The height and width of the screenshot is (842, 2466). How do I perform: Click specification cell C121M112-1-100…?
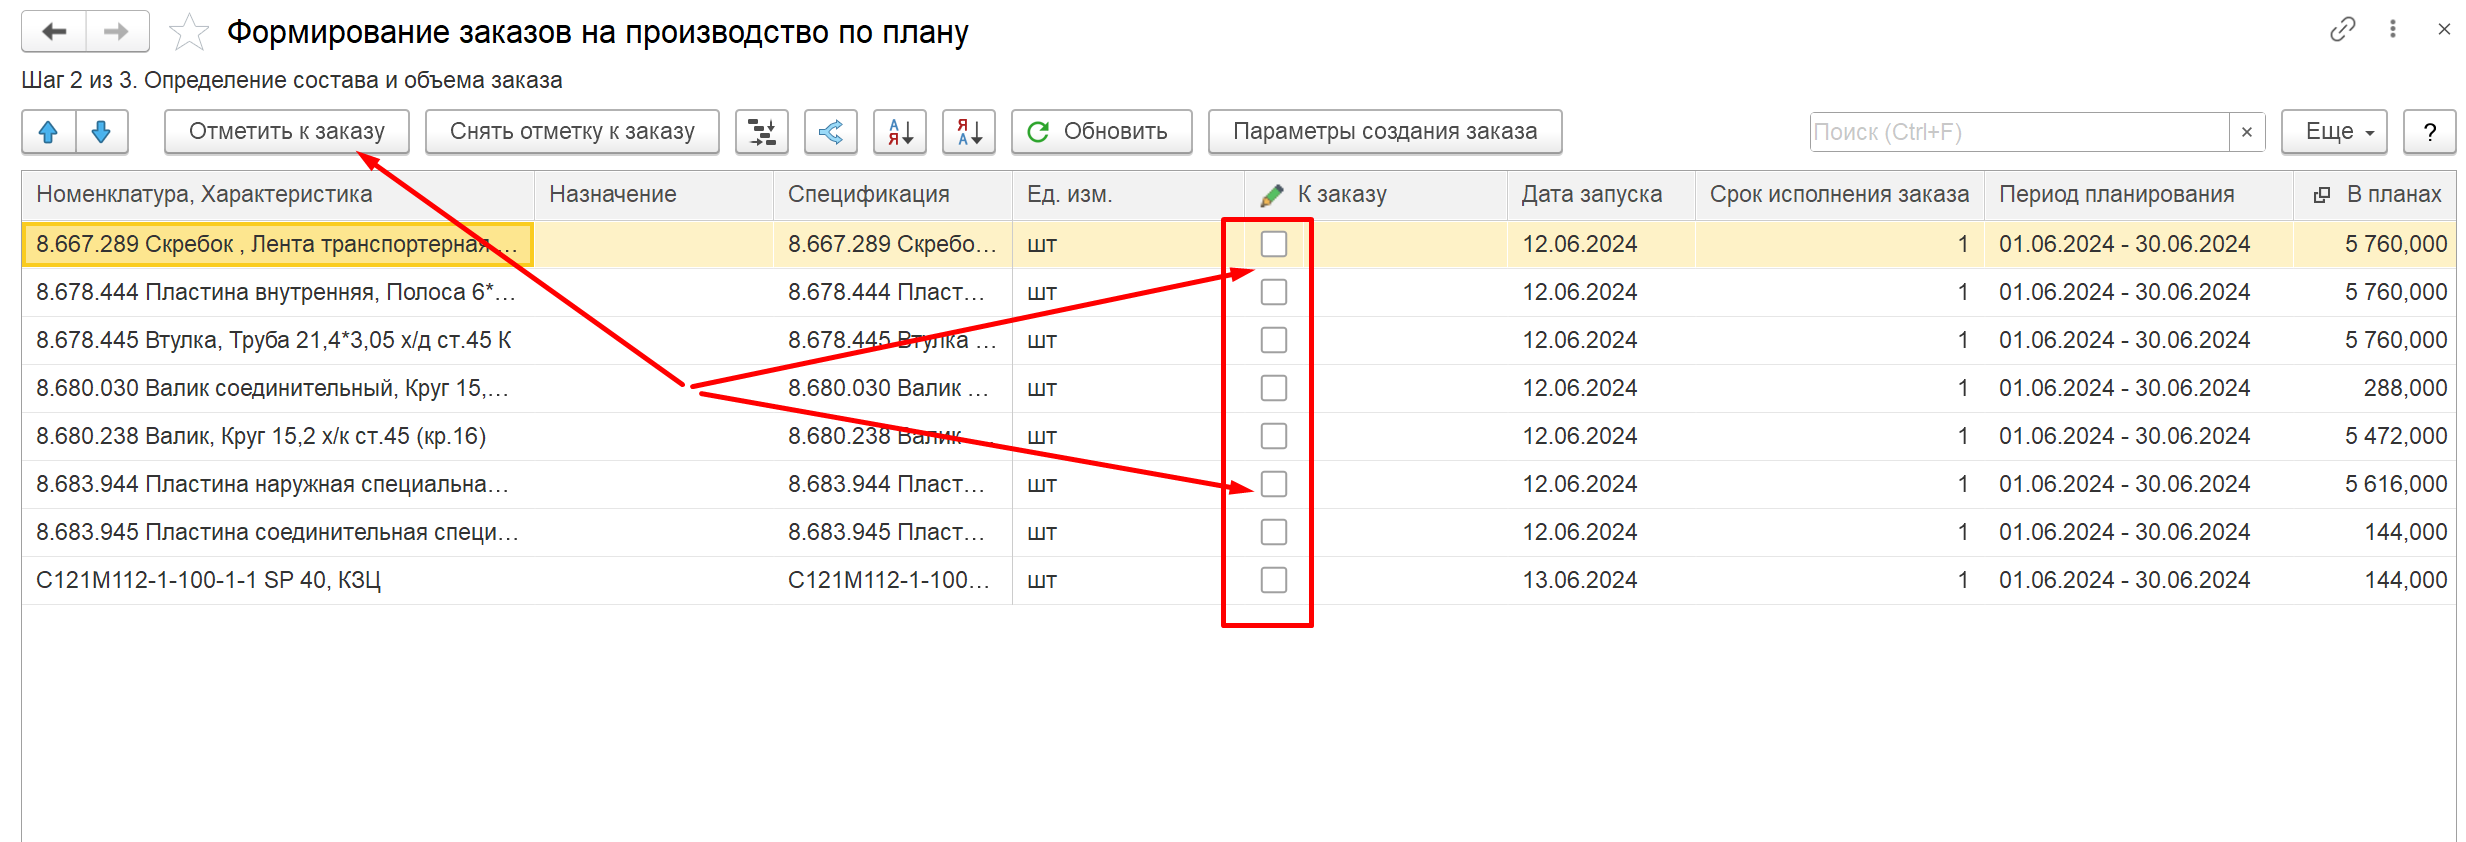[x=893, y=580]
